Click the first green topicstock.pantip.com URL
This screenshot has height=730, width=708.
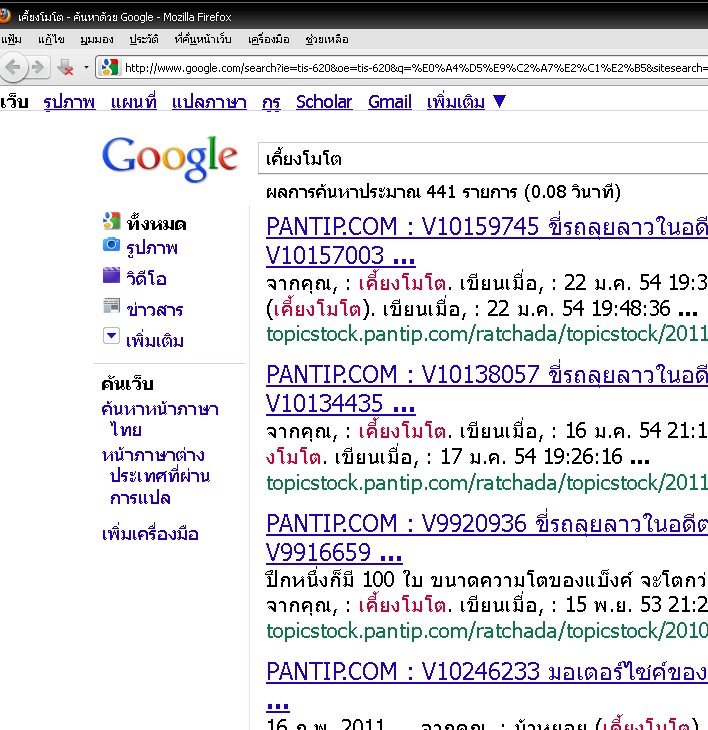click(x=487, y=334)
